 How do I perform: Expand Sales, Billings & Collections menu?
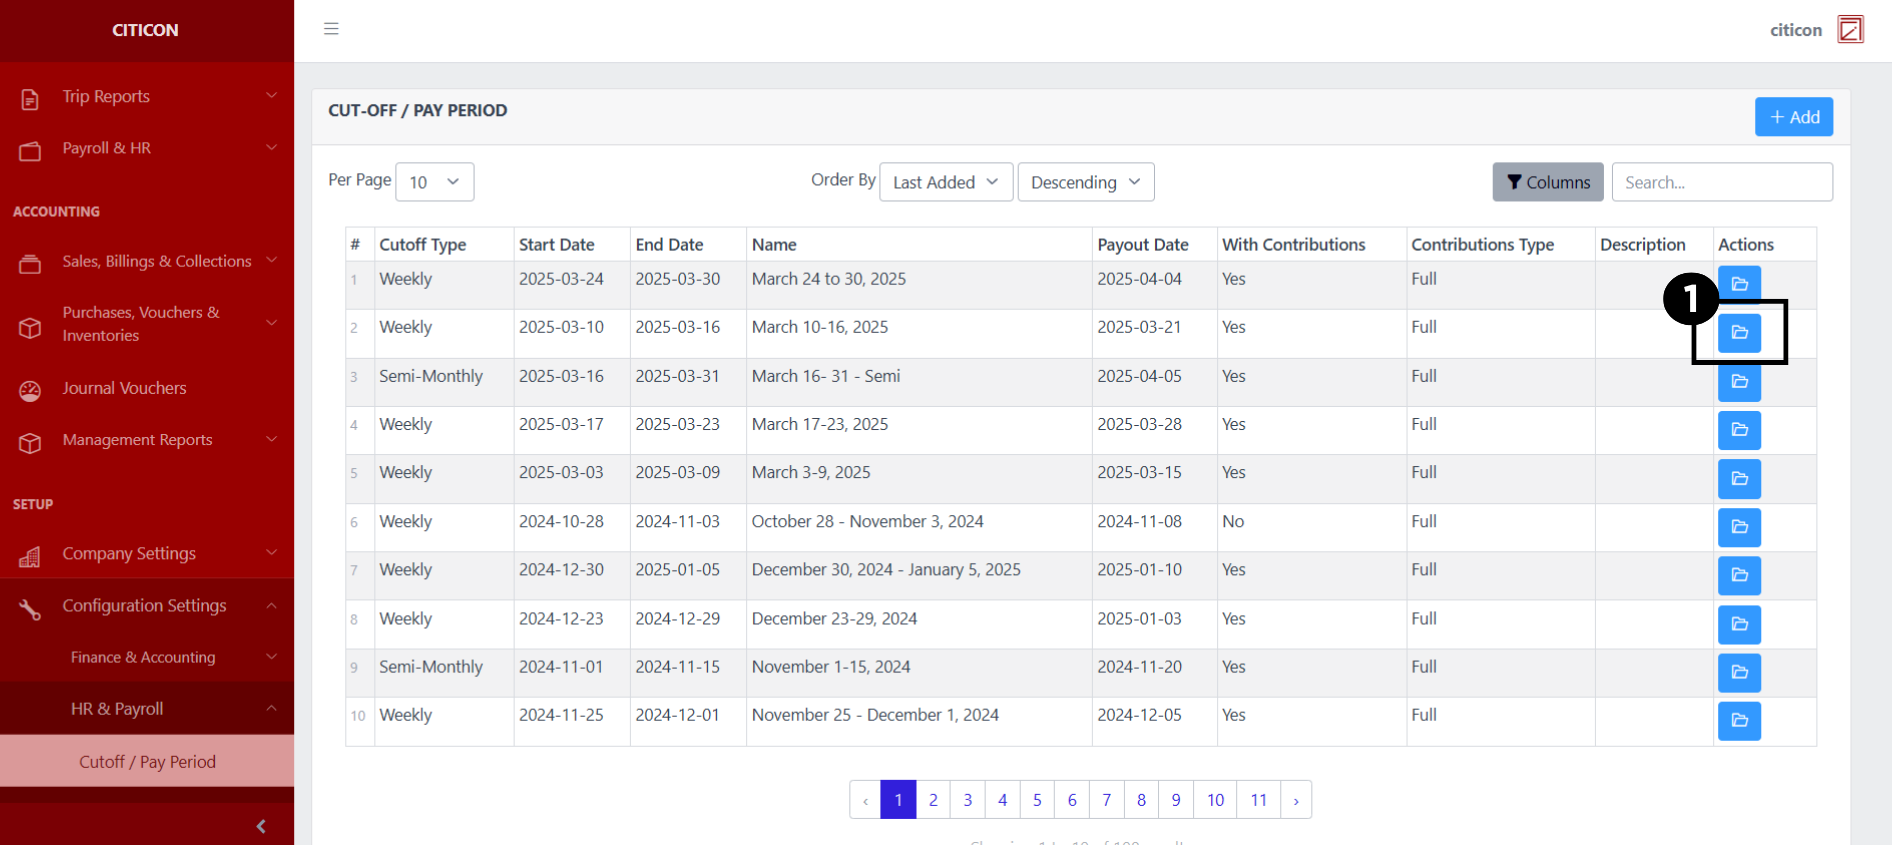point(147,261)
